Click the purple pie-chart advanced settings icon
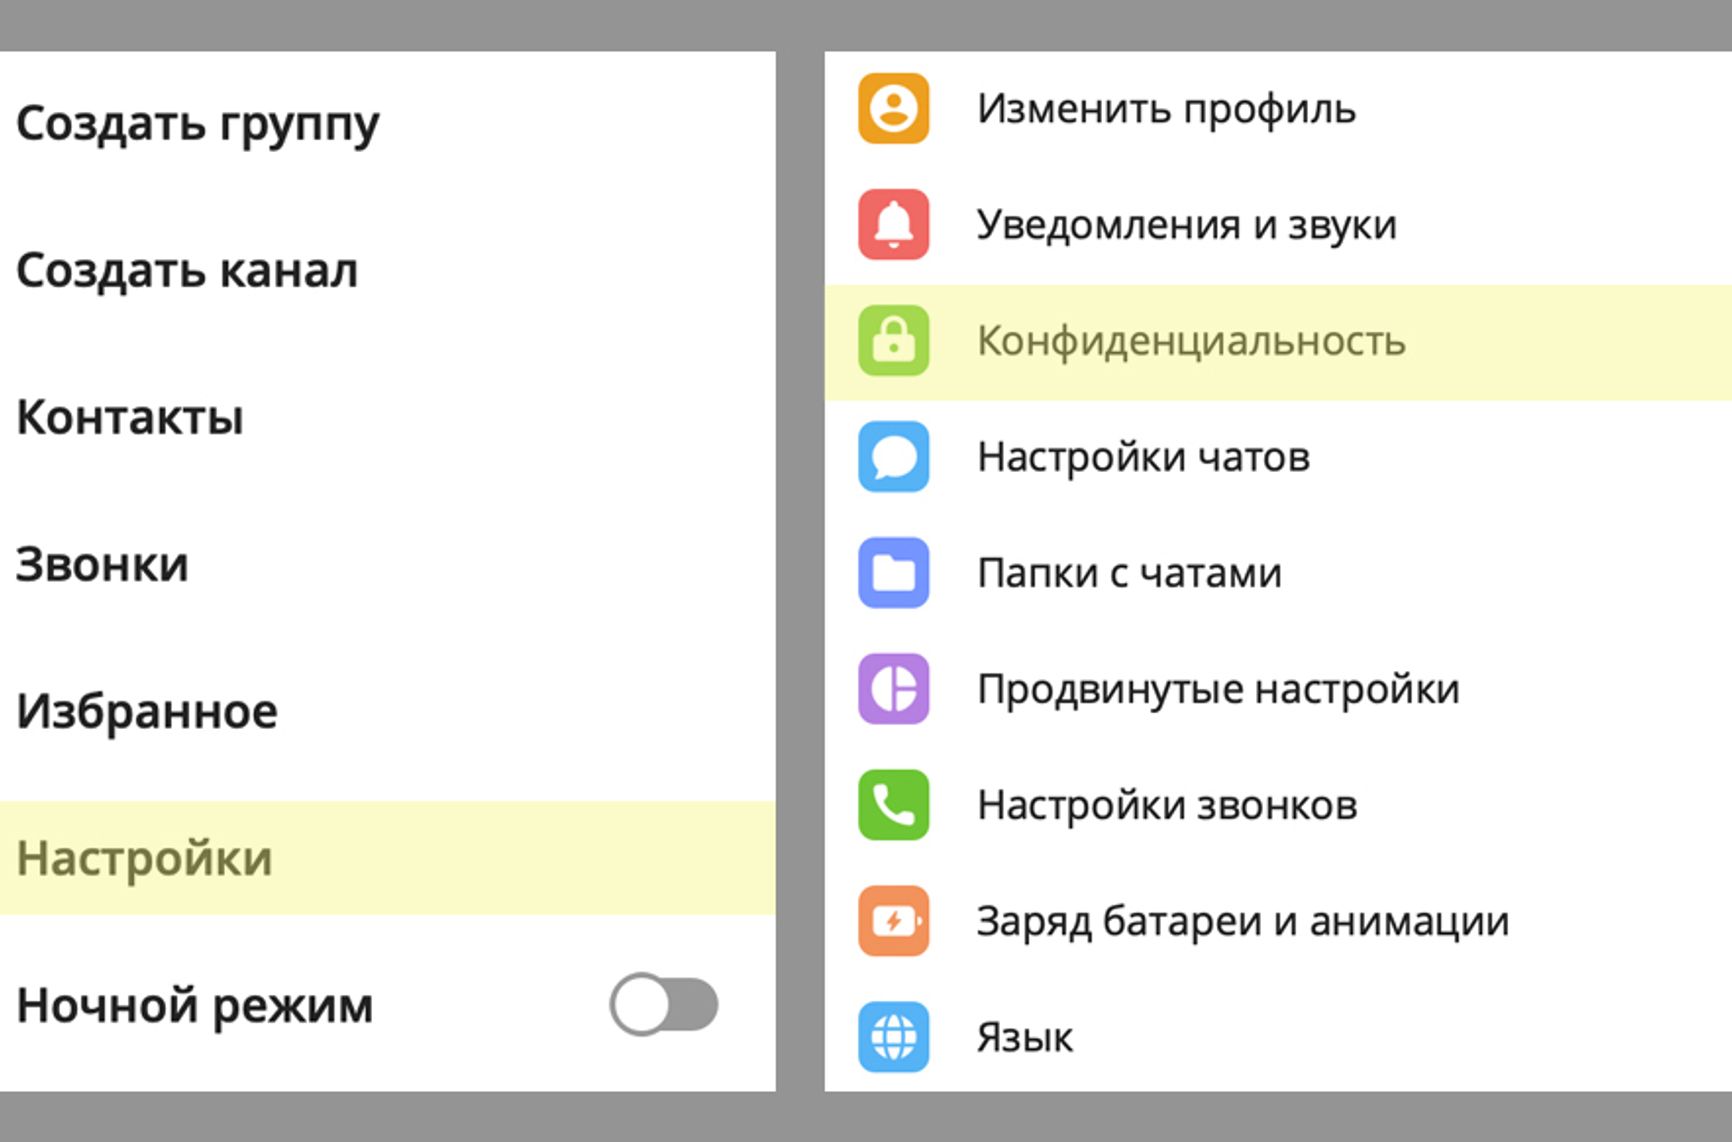 pyautogui.click(x=893, y=689)
